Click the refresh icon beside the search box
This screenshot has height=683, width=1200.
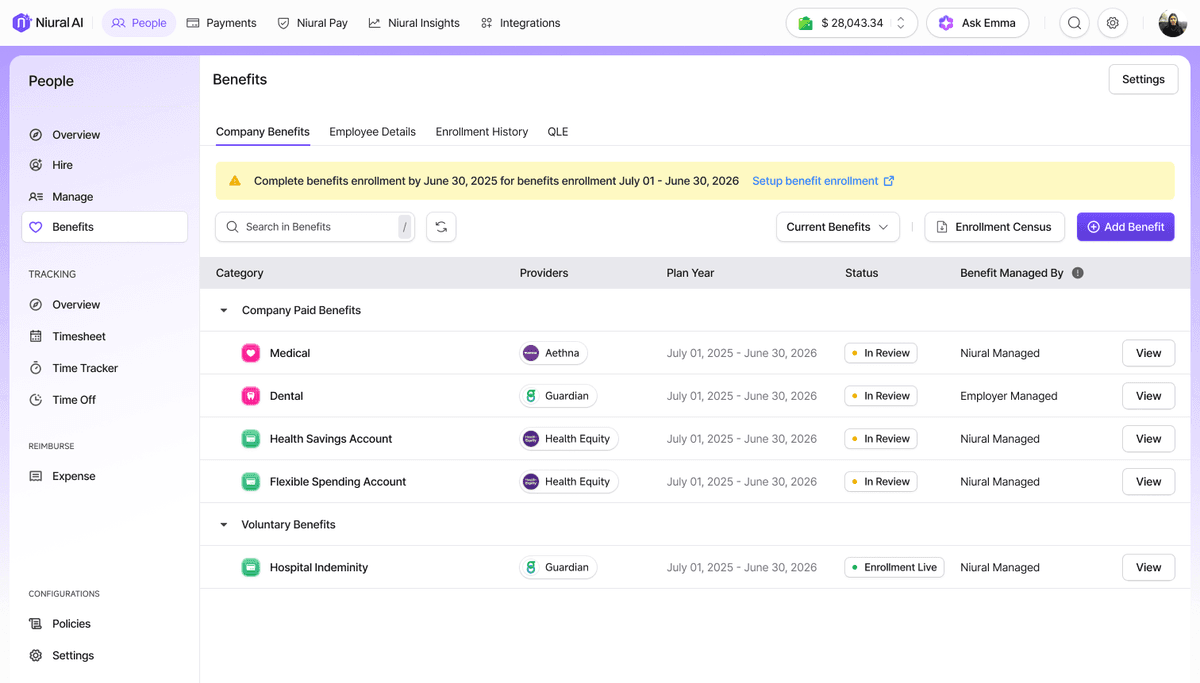coord(441,227)
